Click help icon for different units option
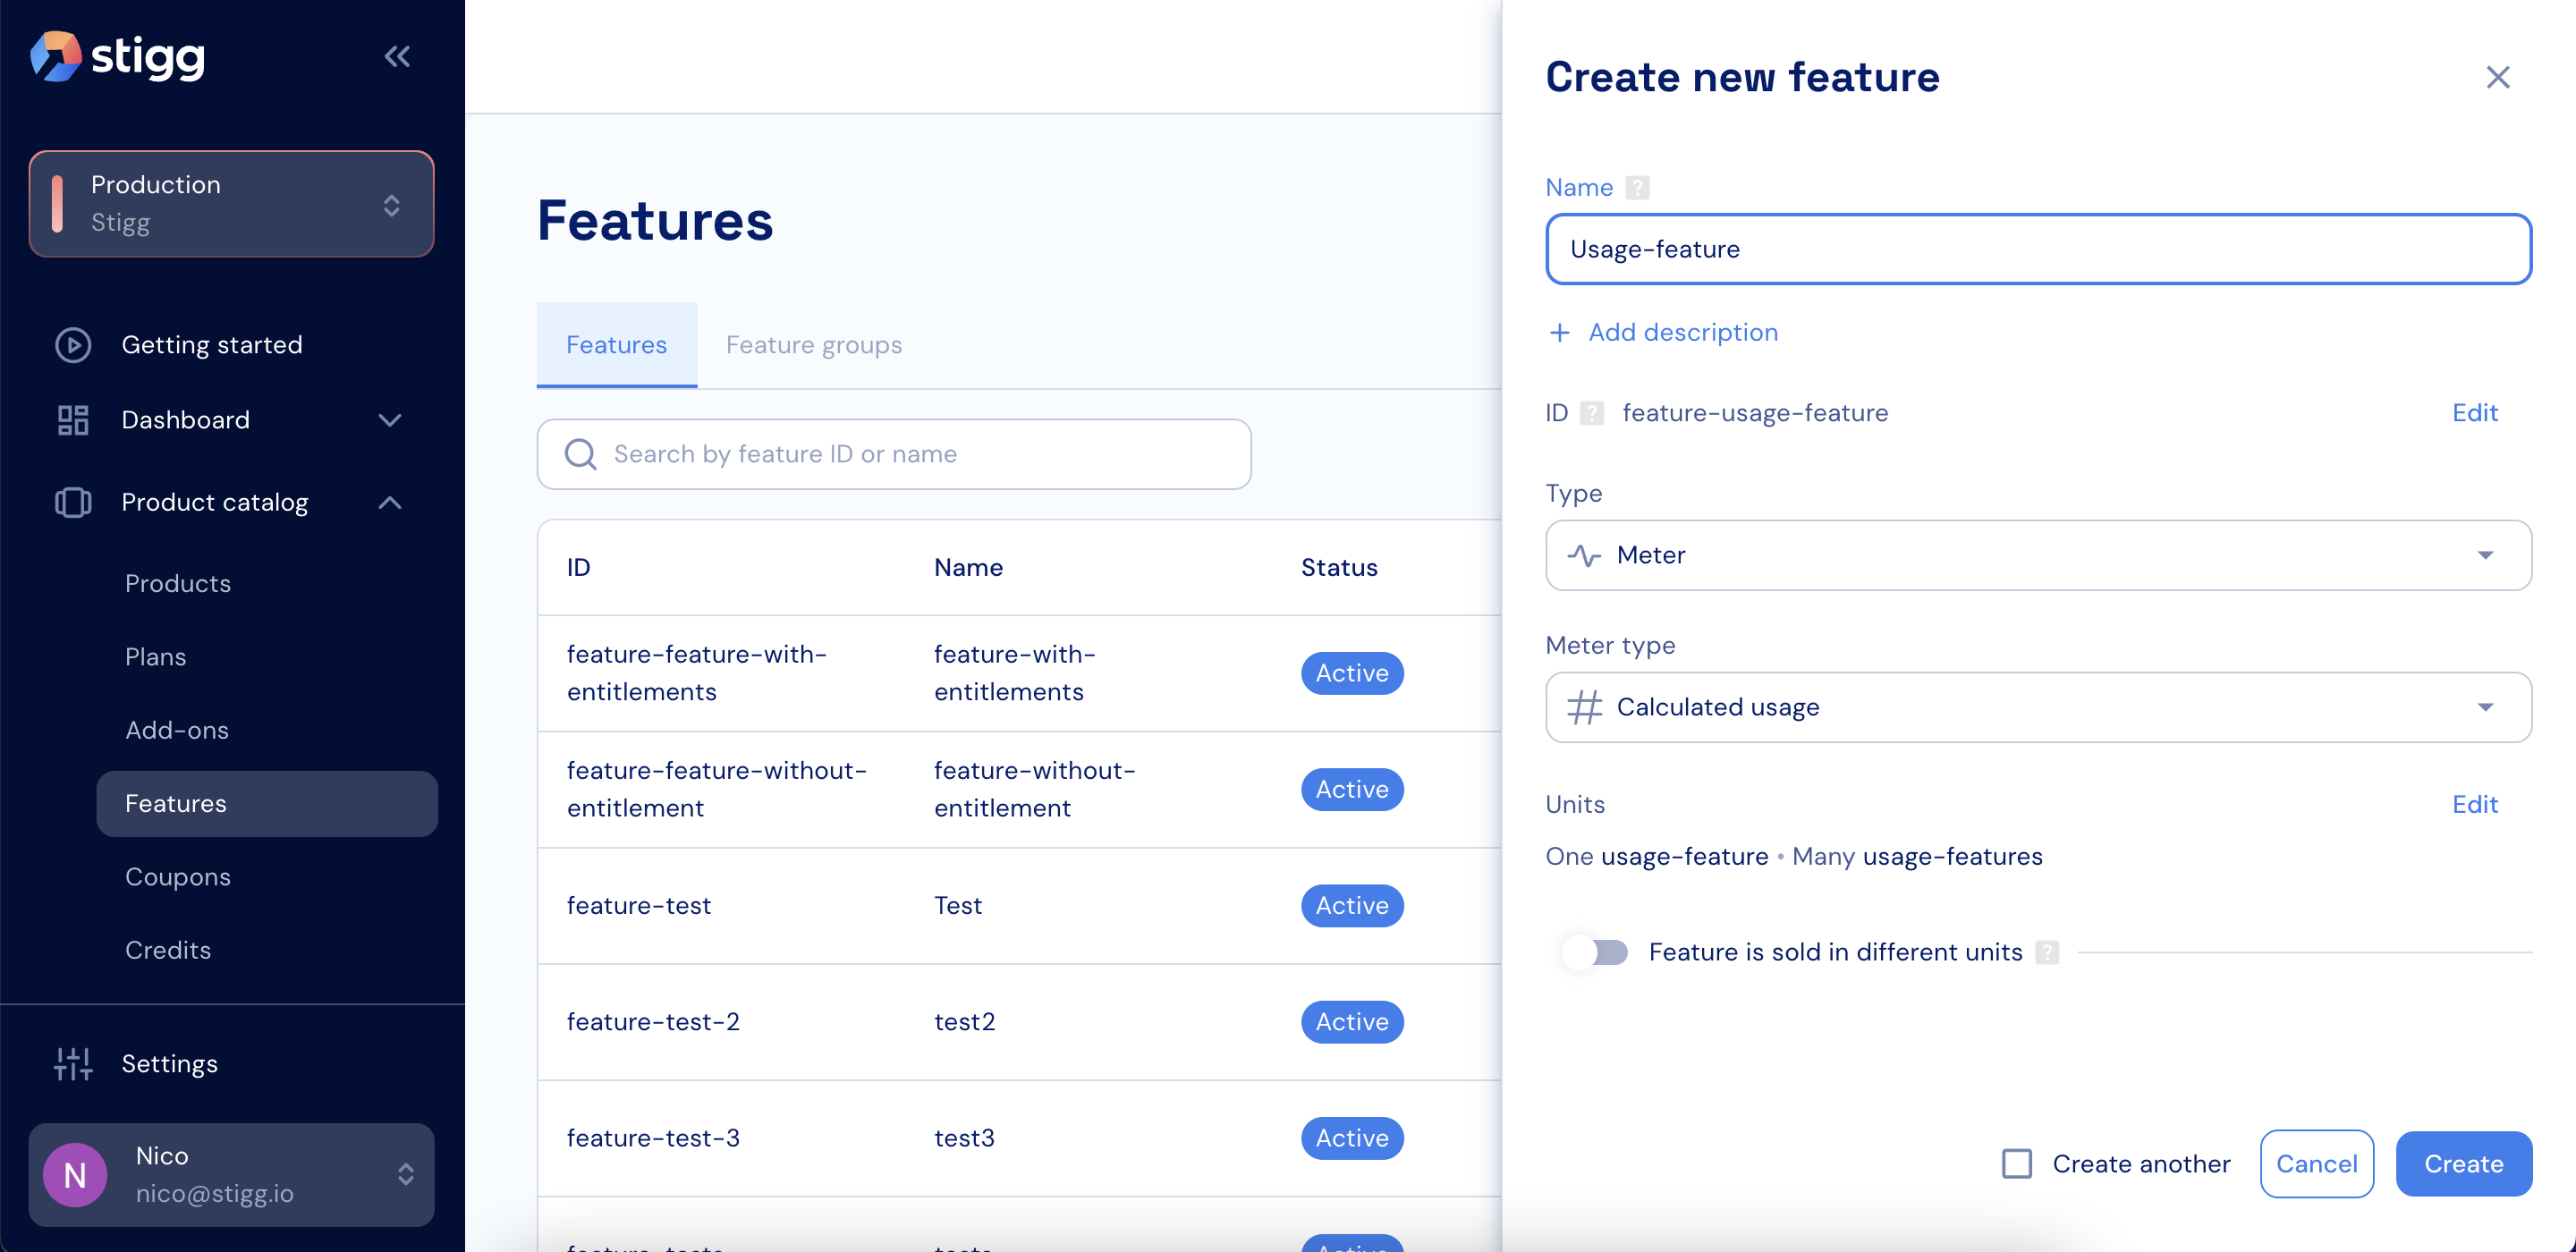 tap(2047, 952)
